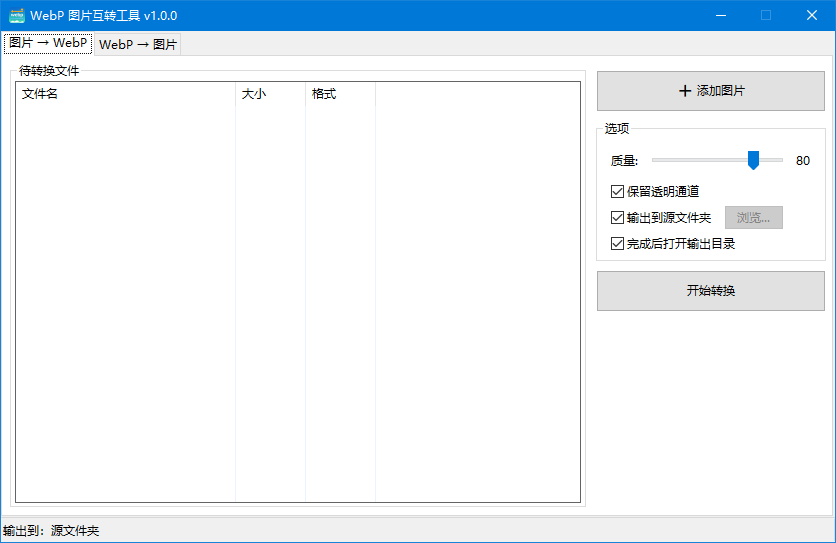The height and width of the screenshot is (543, 836).
Task: Sort by the 格式 column header
Action: pos(341,94)
